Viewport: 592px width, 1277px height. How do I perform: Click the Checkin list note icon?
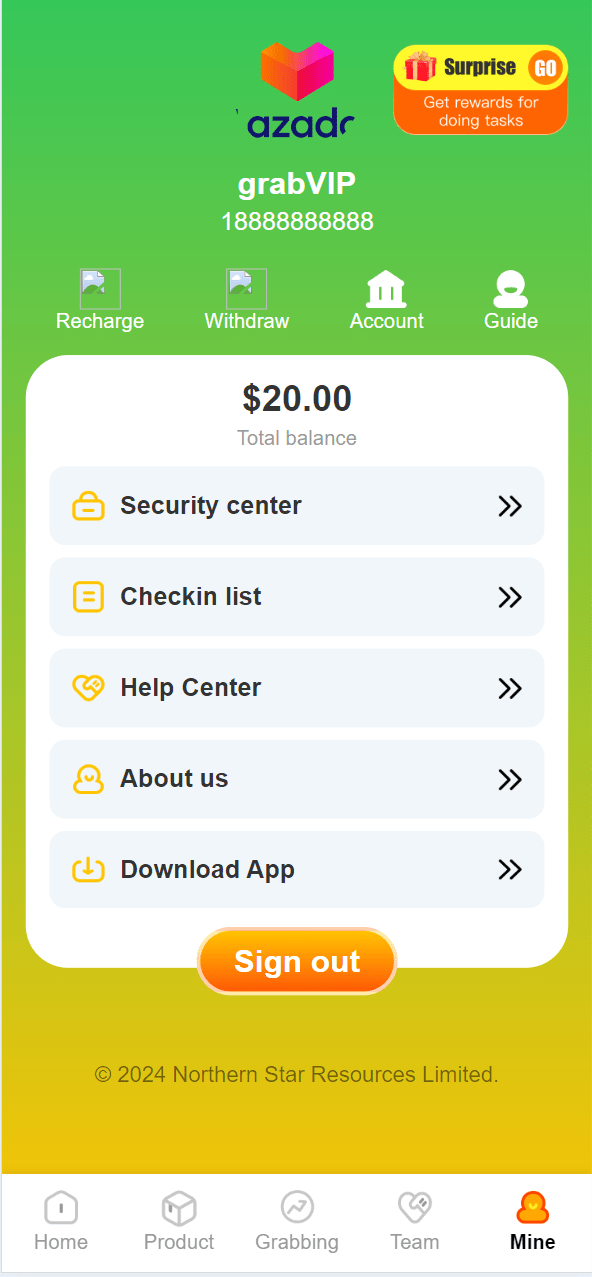[88, 597]
